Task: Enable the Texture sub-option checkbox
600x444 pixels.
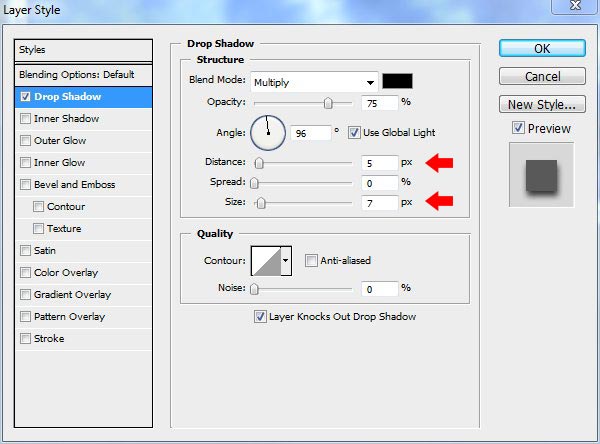Action: point(38,229)
